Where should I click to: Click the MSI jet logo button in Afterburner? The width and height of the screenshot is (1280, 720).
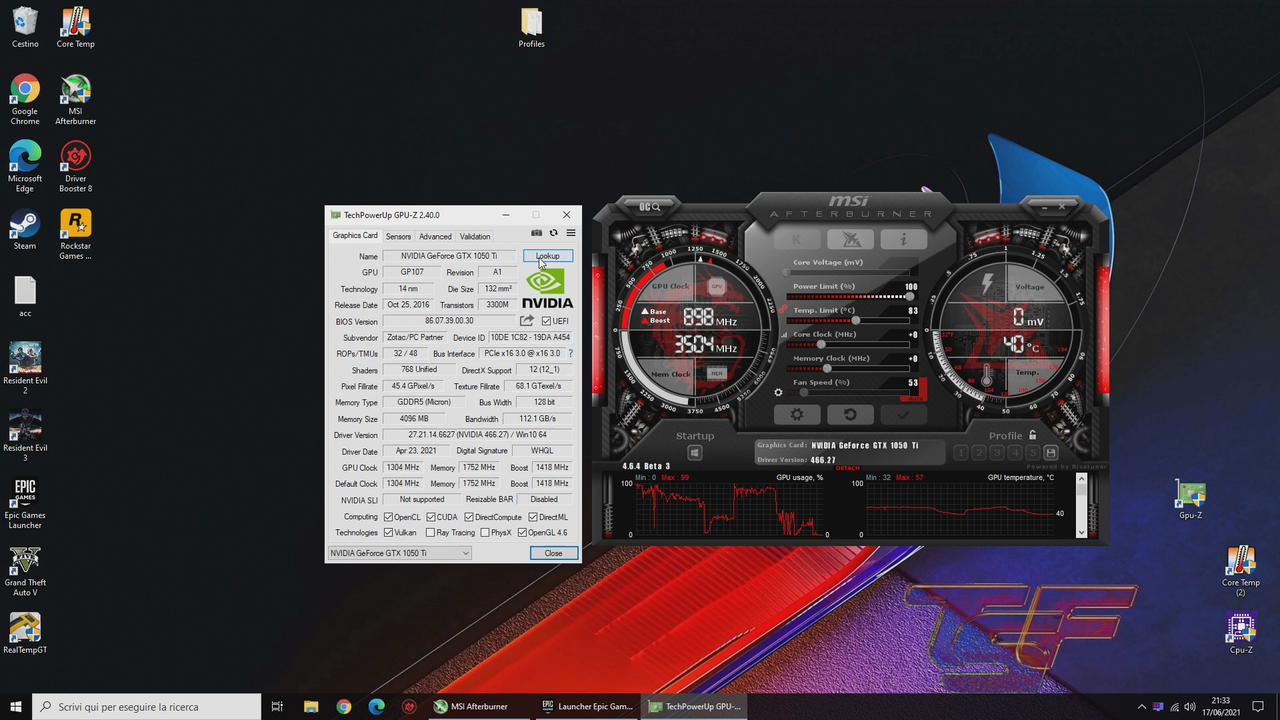coord(850,239)
